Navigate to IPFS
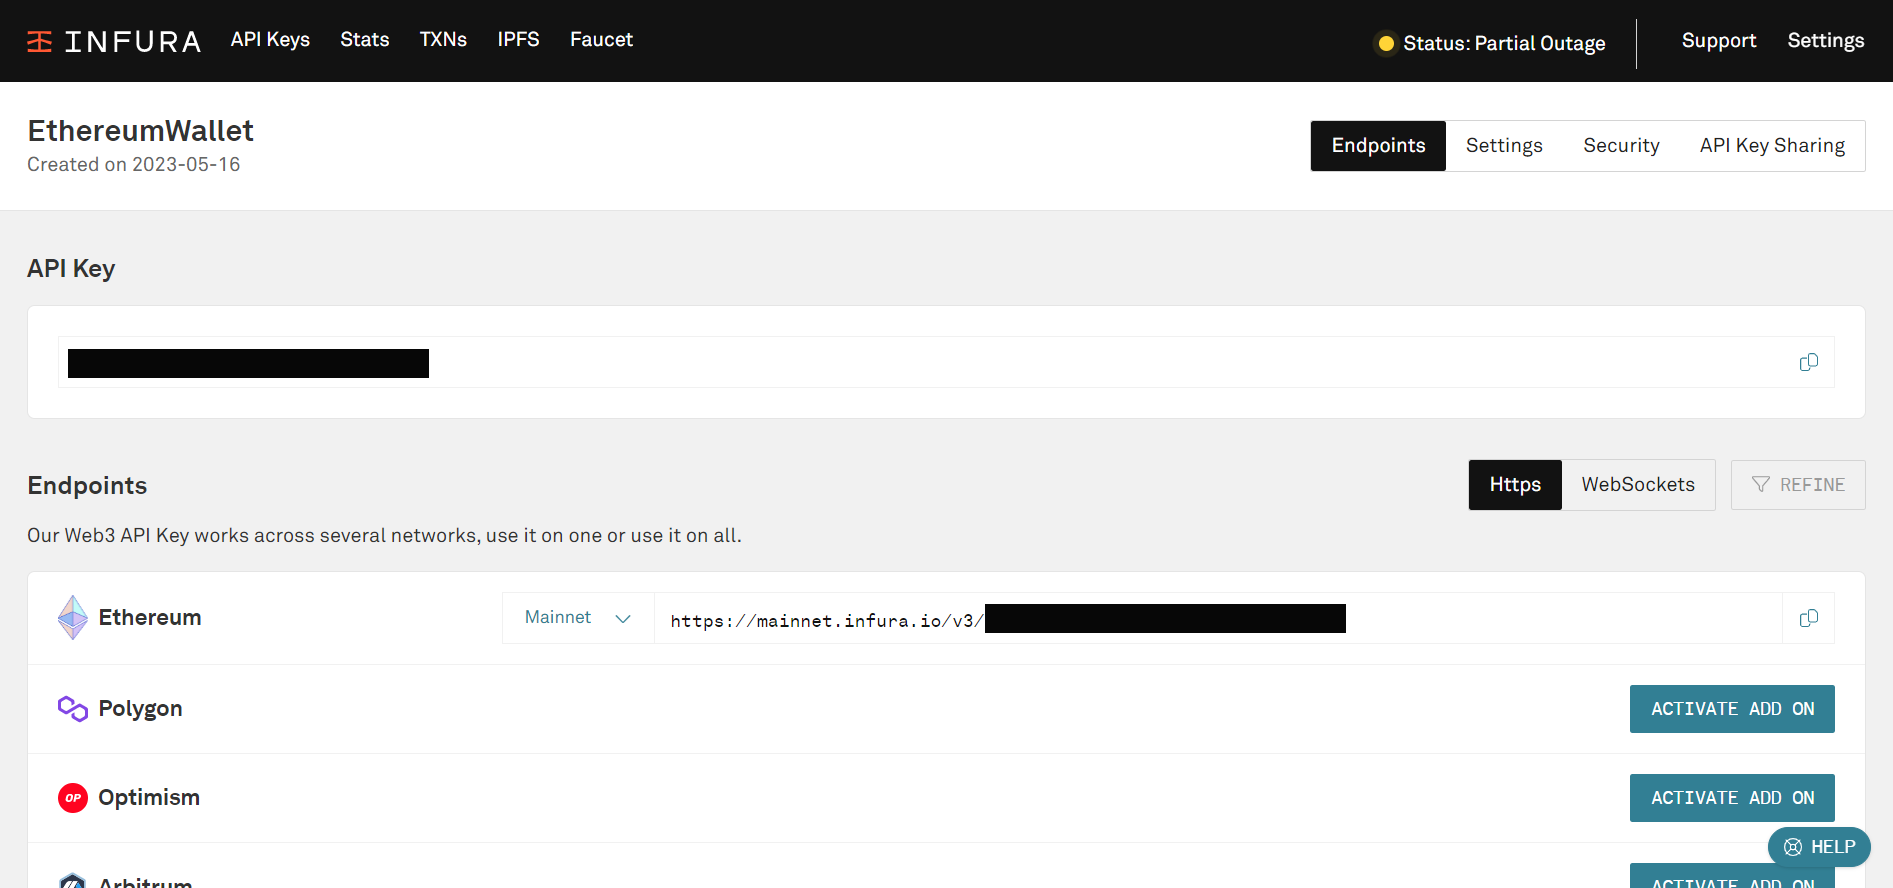1893x888 pixels. [x=518, y=39]
